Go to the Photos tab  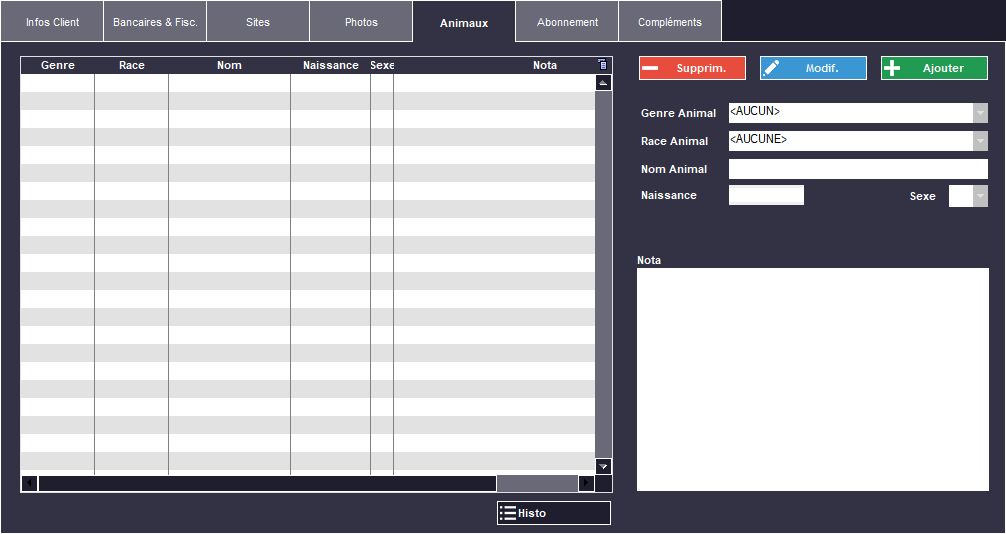click(361, 22)
